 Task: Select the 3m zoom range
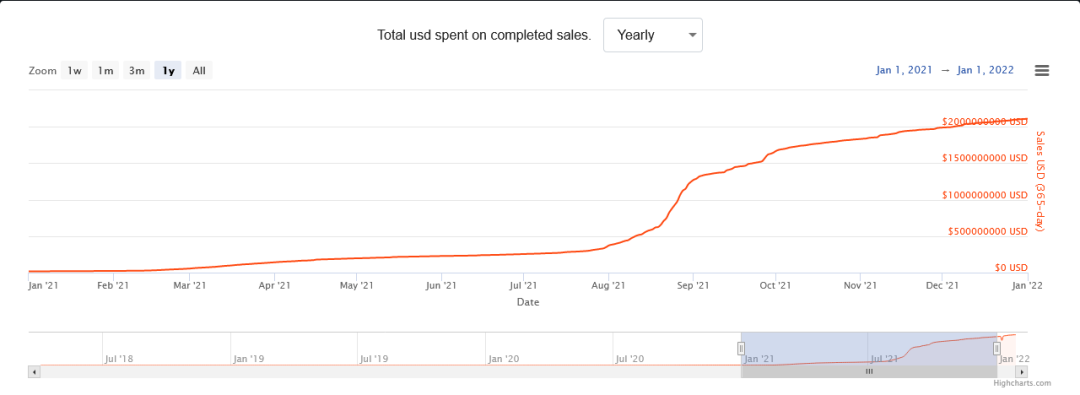(x=136, y=70)
